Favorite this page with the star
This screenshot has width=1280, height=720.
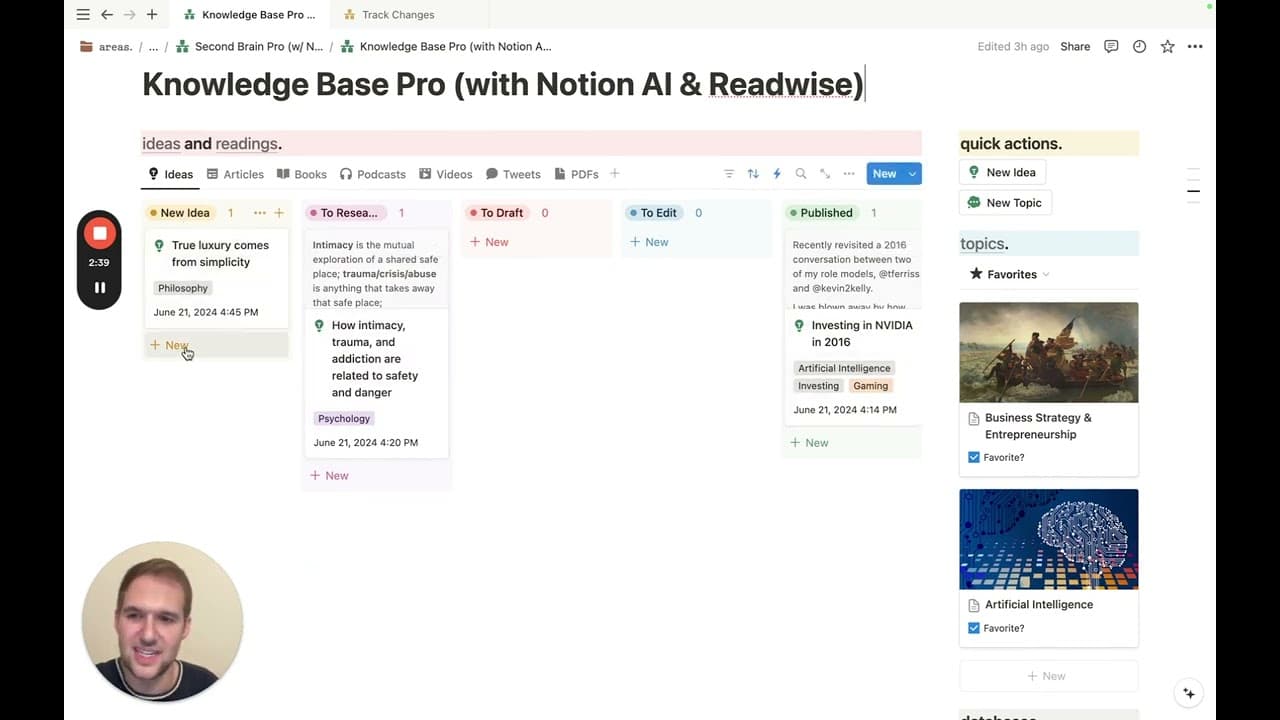click(x=1167, y=46)
